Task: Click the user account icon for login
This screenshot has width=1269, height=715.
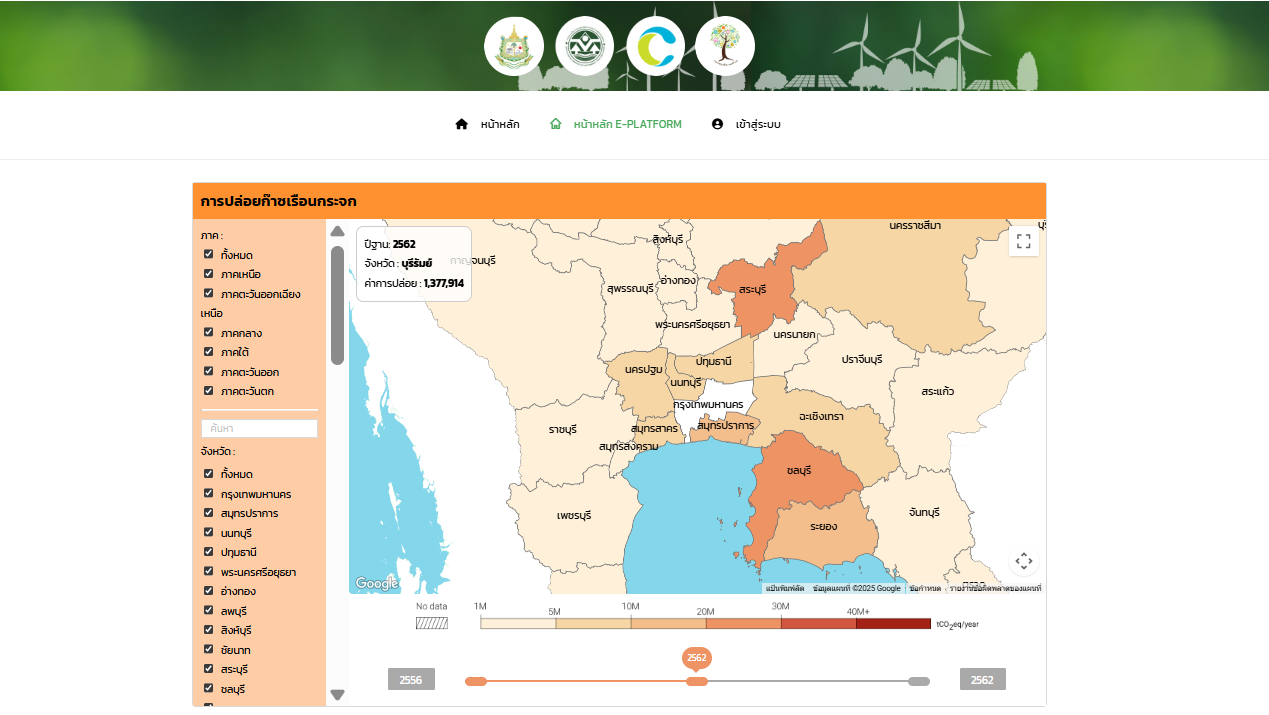Action: (x=717, y=124)
